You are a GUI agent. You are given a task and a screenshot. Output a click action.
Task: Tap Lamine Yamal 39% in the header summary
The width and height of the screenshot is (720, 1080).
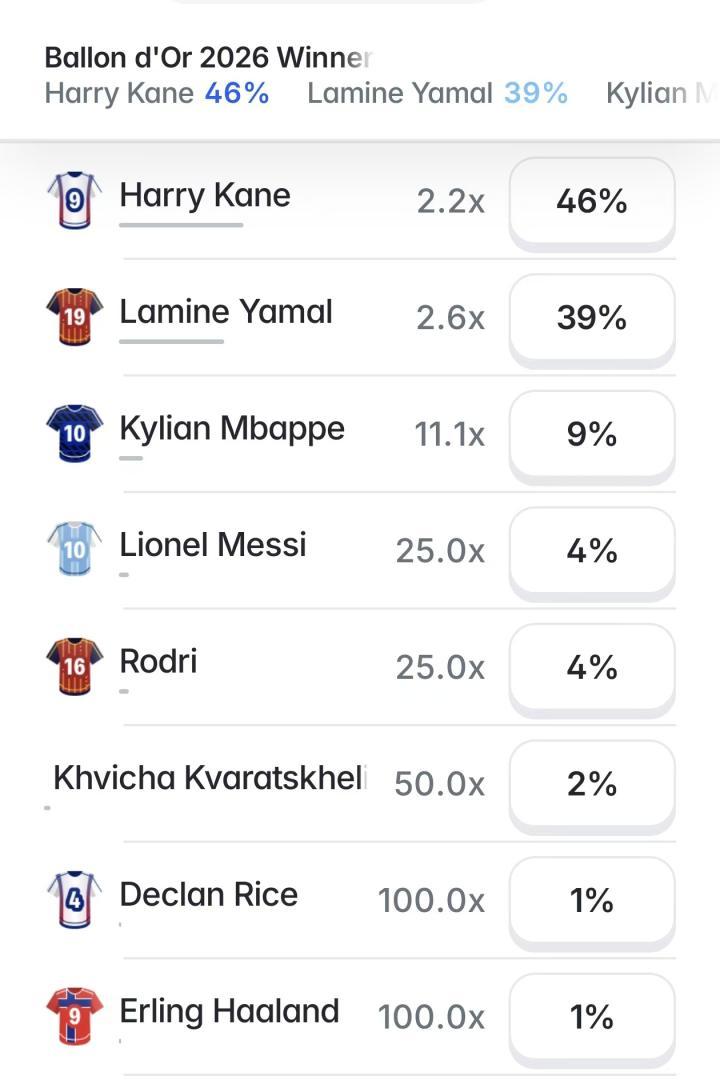tap(438, 93)
